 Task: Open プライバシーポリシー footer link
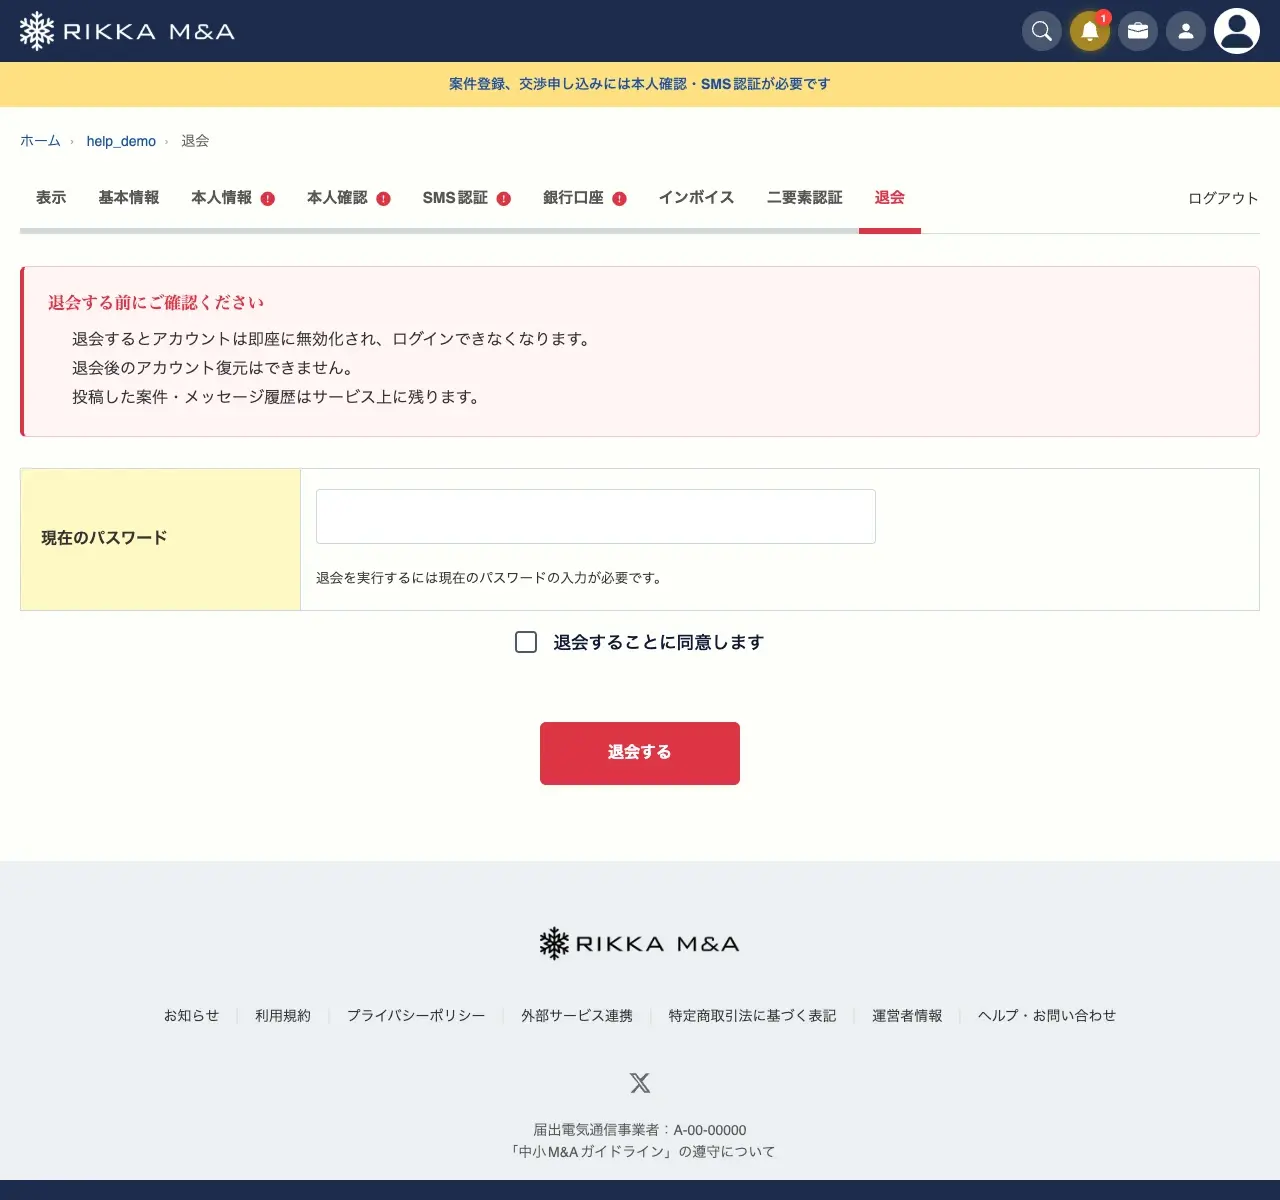(416, 1015)
